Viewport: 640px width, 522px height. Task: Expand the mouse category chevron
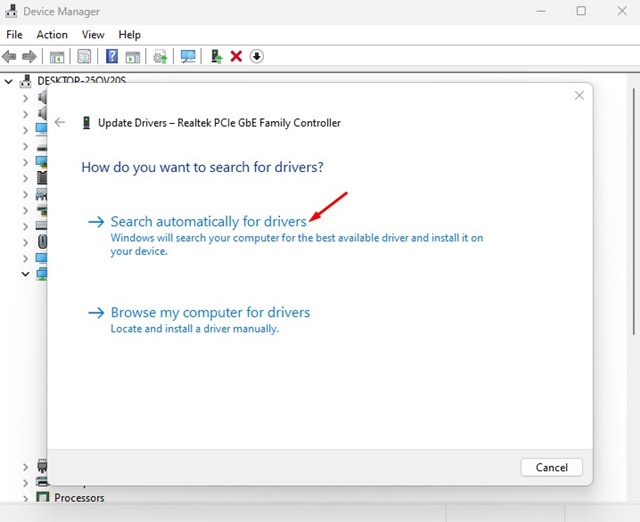[25, 242]
